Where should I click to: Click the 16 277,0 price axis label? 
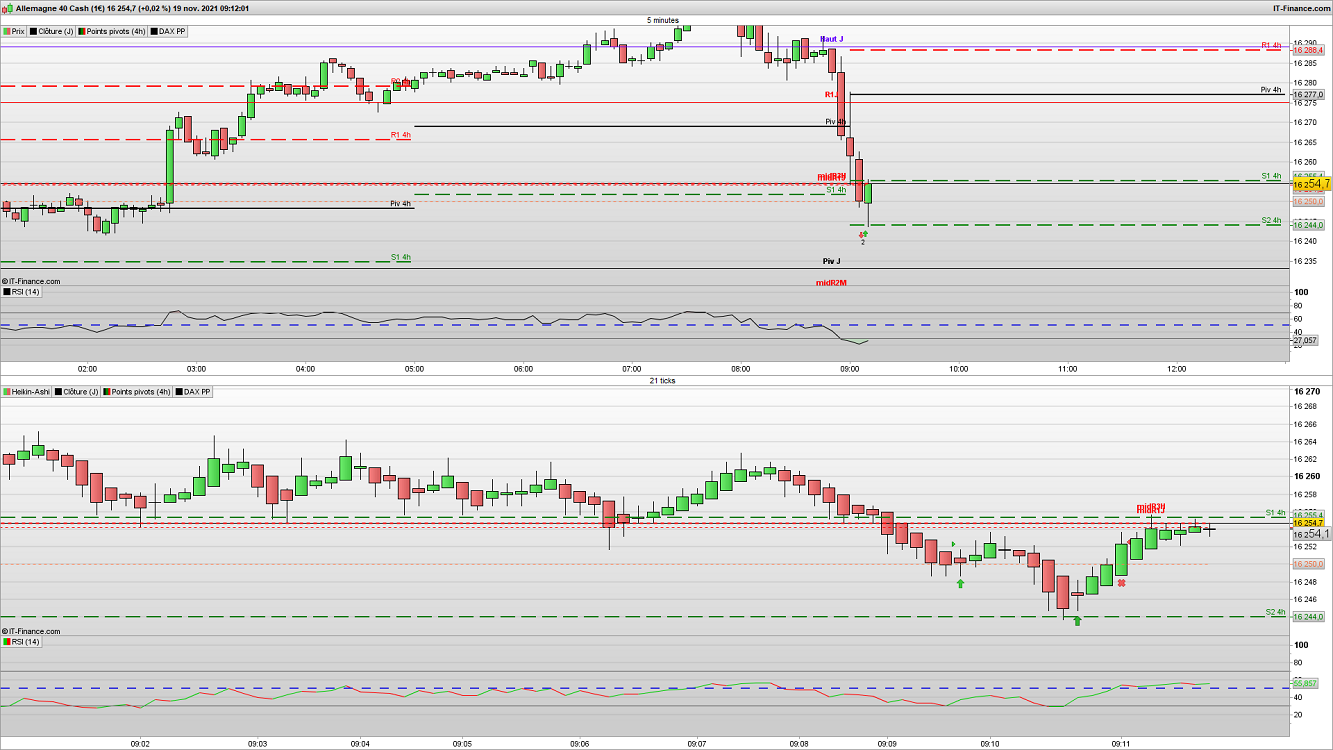pos(1308,95)
